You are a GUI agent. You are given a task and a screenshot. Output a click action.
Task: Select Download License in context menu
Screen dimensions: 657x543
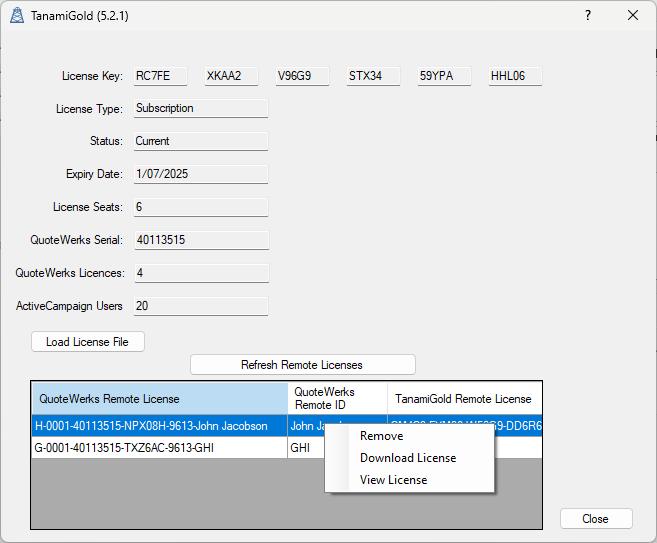pos(408,458)
